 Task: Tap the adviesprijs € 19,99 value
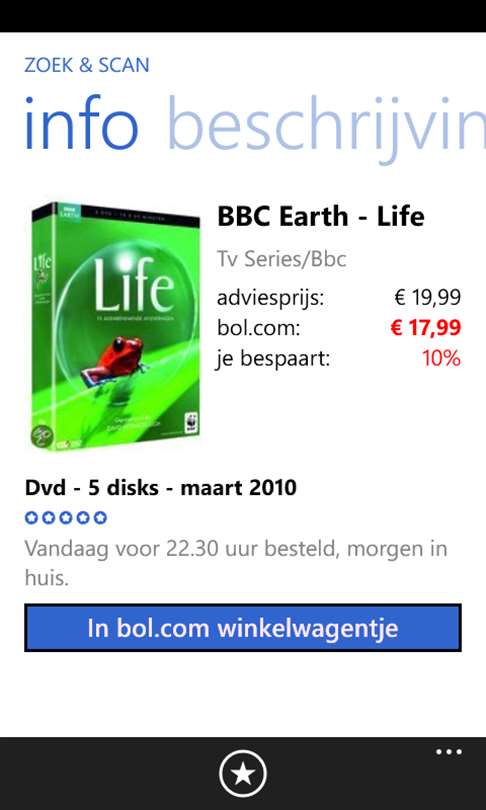[428, 298]
